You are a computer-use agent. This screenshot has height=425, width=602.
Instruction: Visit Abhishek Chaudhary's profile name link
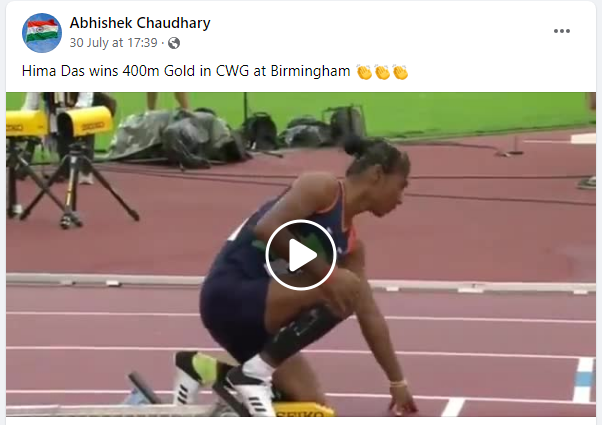(140, 23)
